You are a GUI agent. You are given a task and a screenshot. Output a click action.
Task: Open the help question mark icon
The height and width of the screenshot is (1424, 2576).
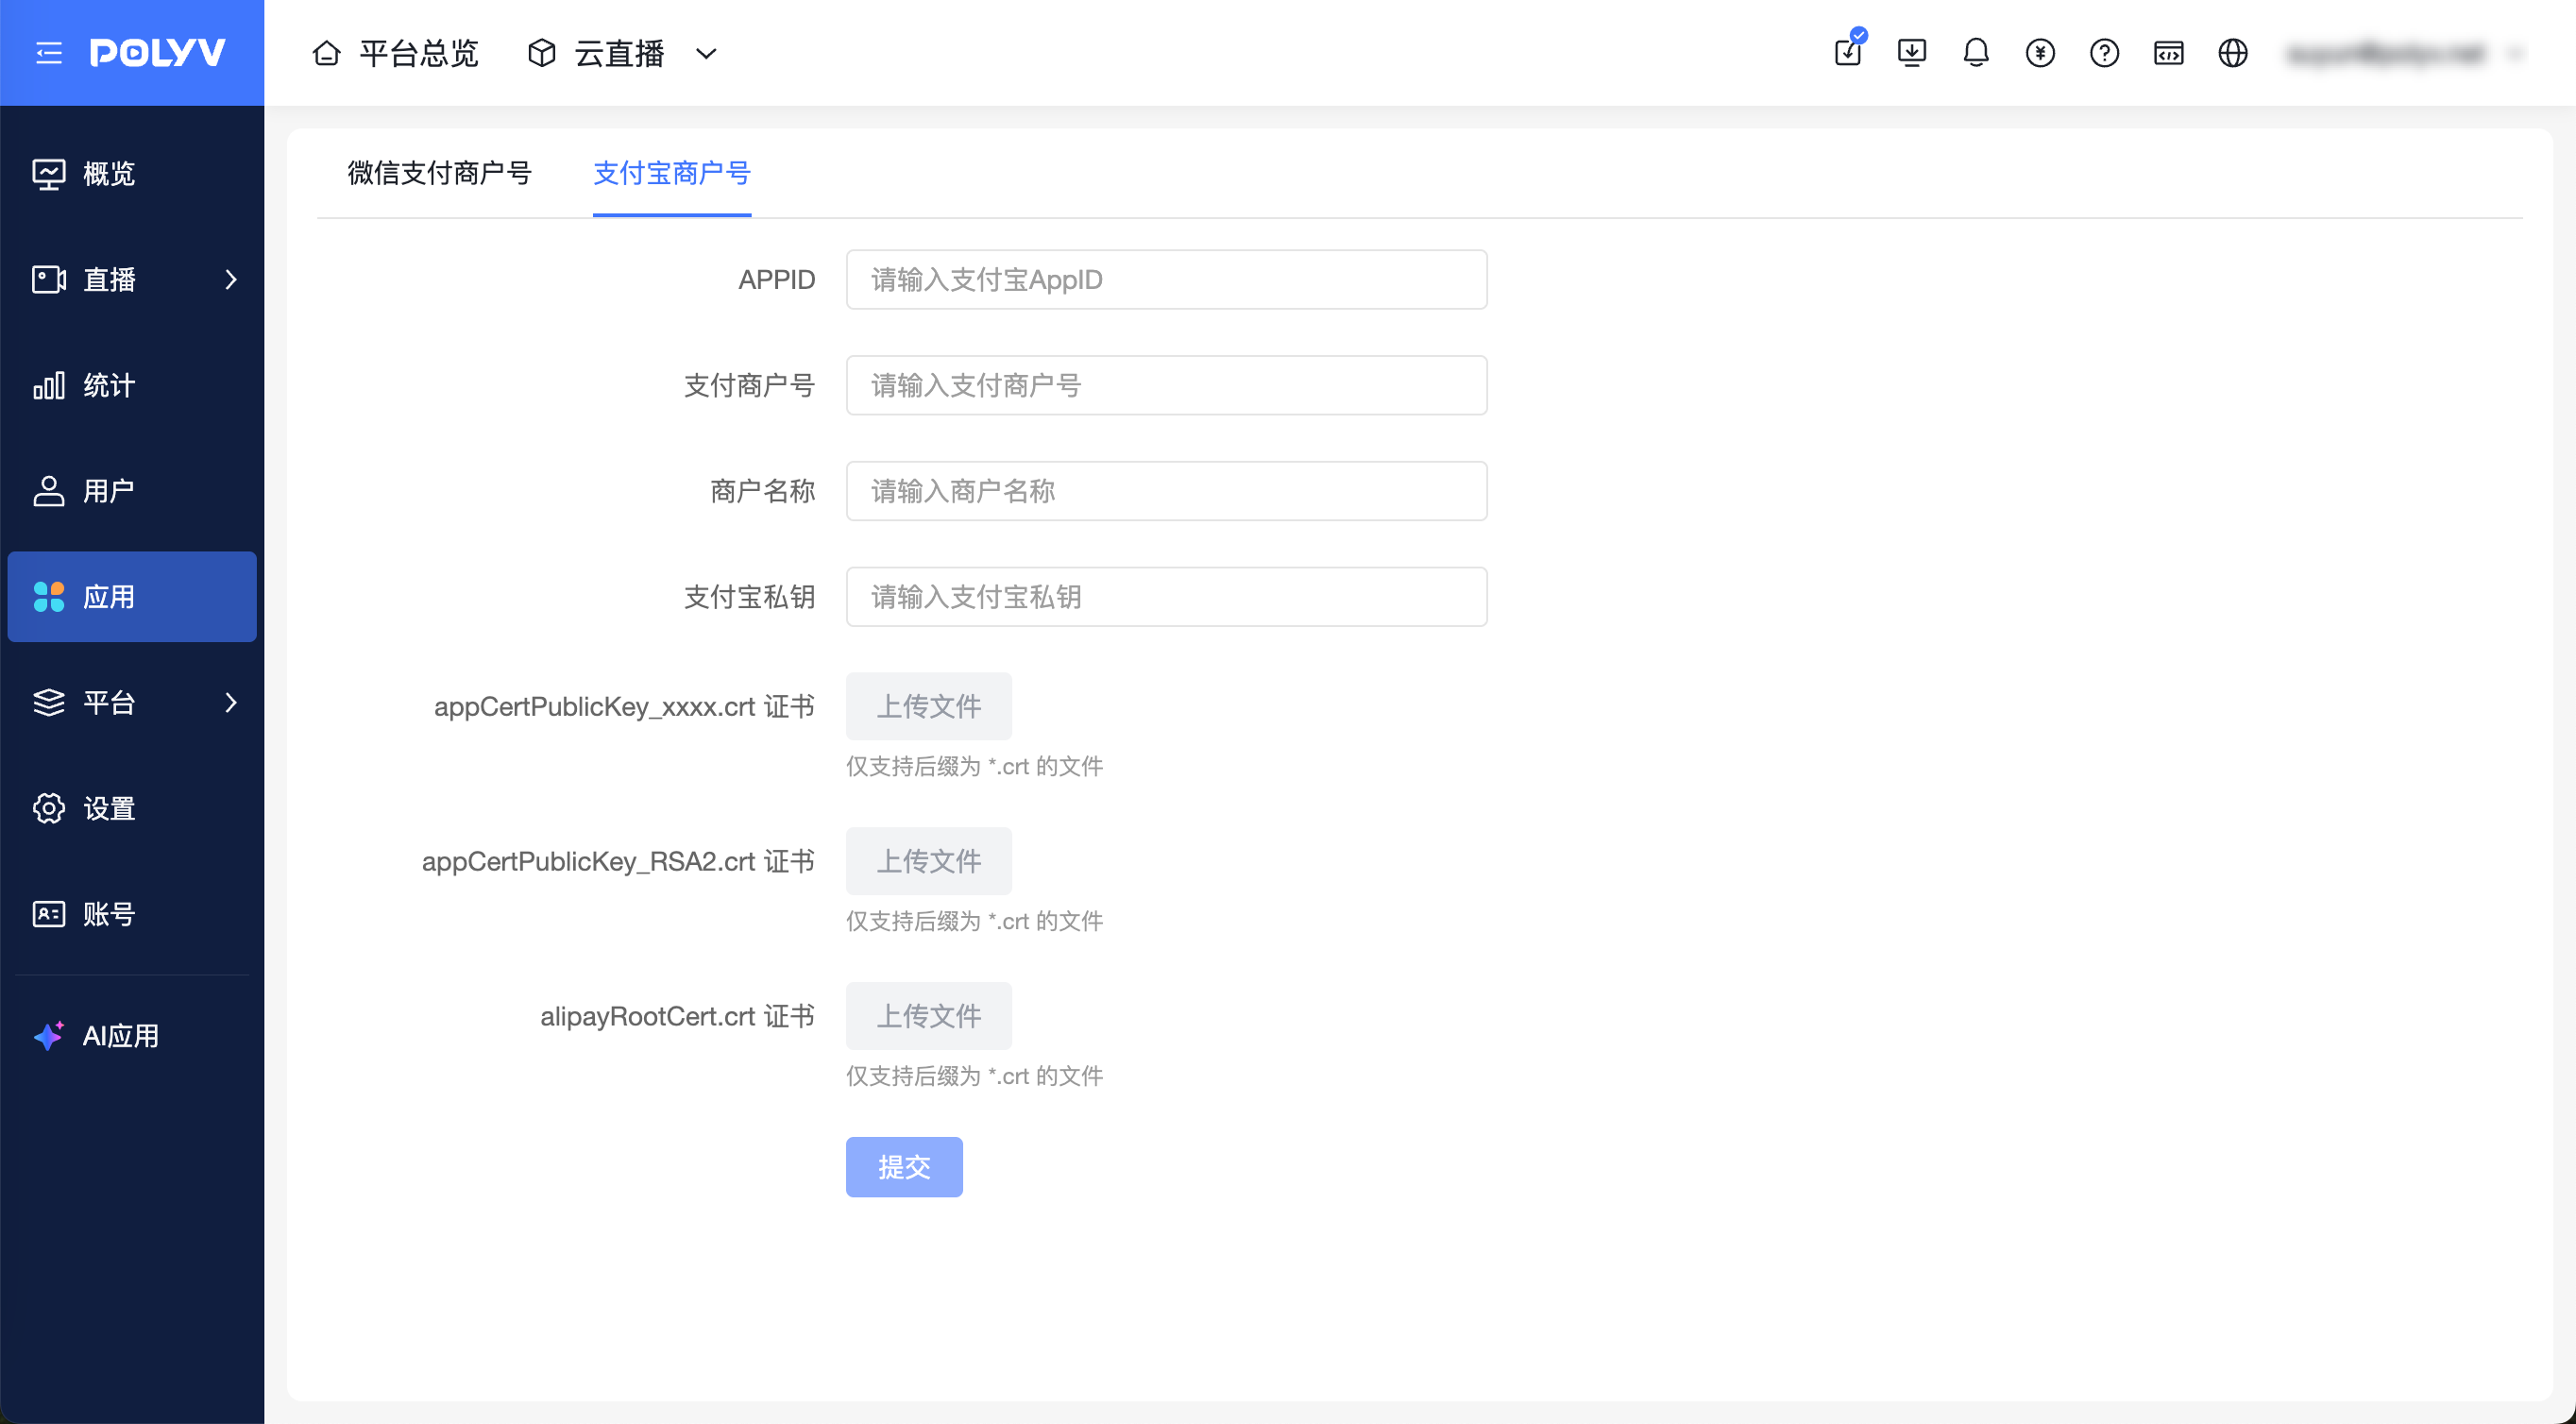tap(2104, 53)
